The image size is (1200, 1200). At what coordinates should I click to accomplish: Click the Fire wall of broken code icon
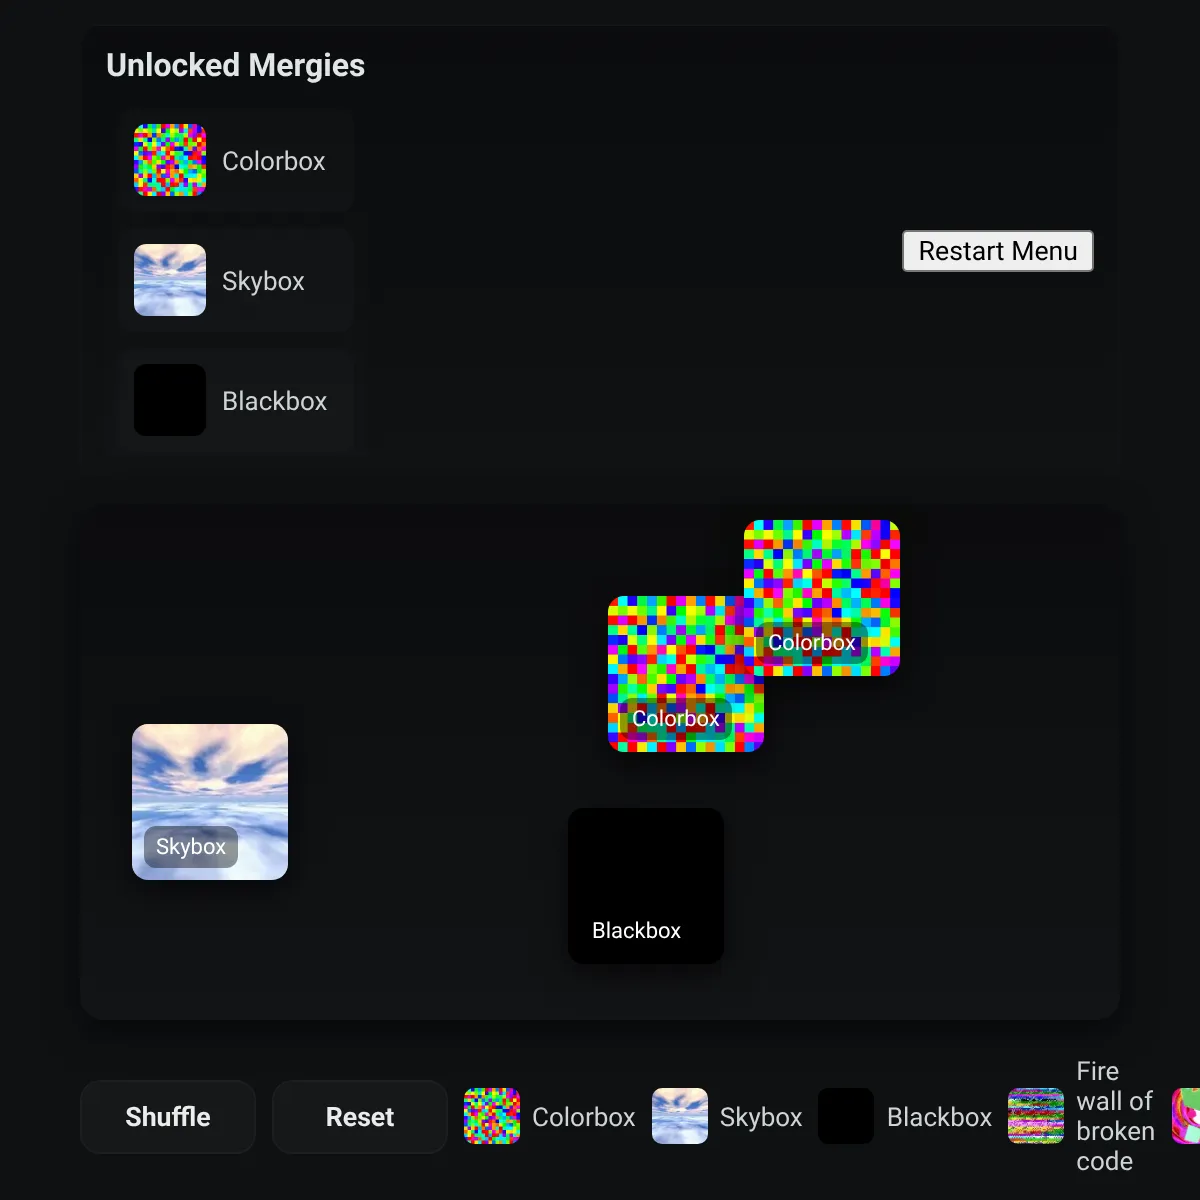point(1036,1116)
